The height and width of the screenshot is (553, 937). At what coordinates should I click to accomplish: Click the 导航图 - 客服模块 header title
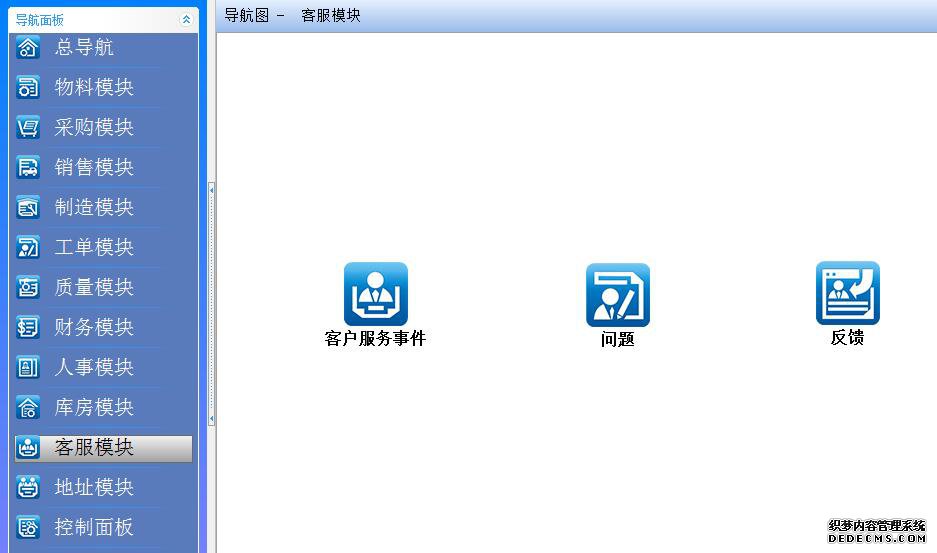pyautogui.click(x=292, y=16)
